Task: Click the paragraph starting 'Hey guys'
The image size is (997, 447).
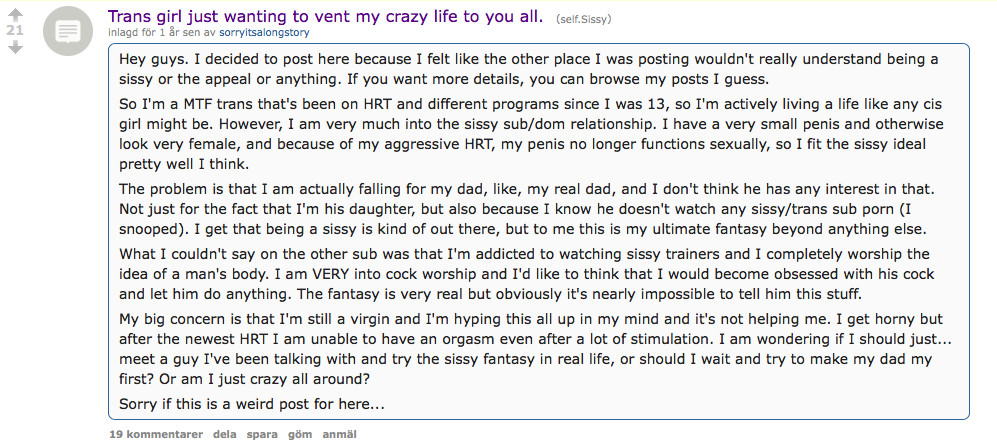Action: (x=529, y=69)
